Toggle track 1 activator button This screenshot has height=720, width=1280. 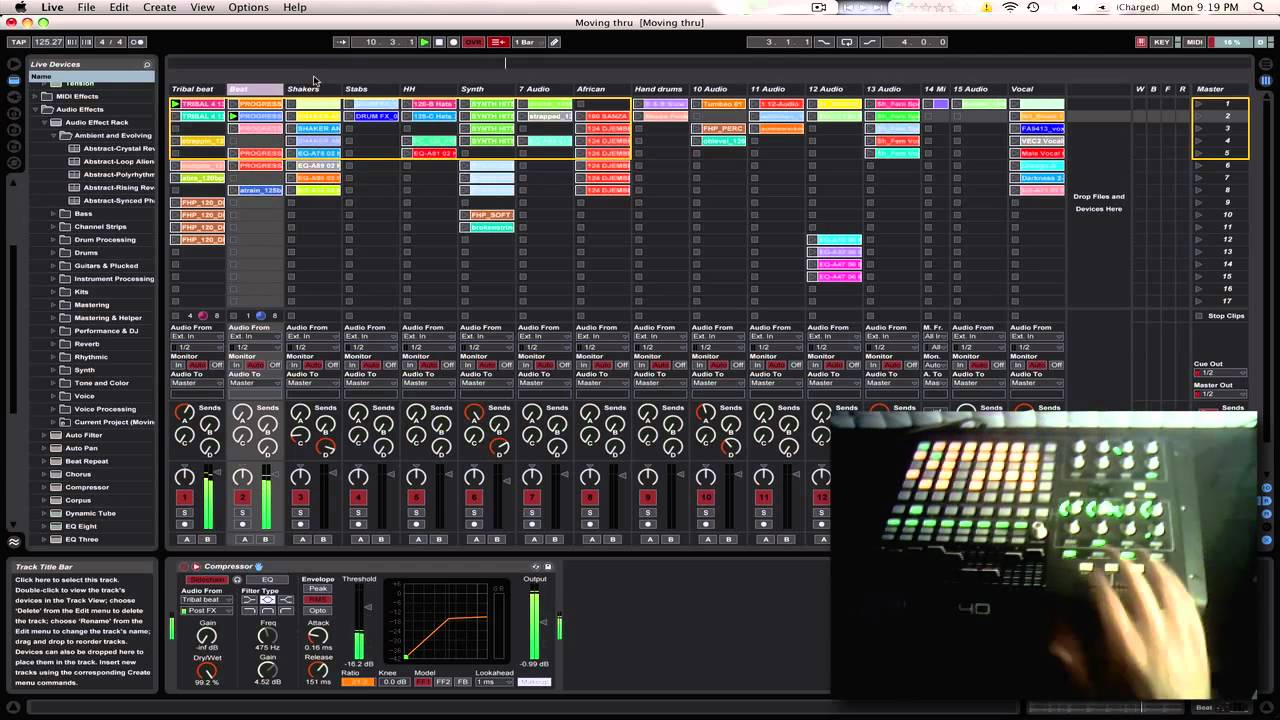pos(184,498)
